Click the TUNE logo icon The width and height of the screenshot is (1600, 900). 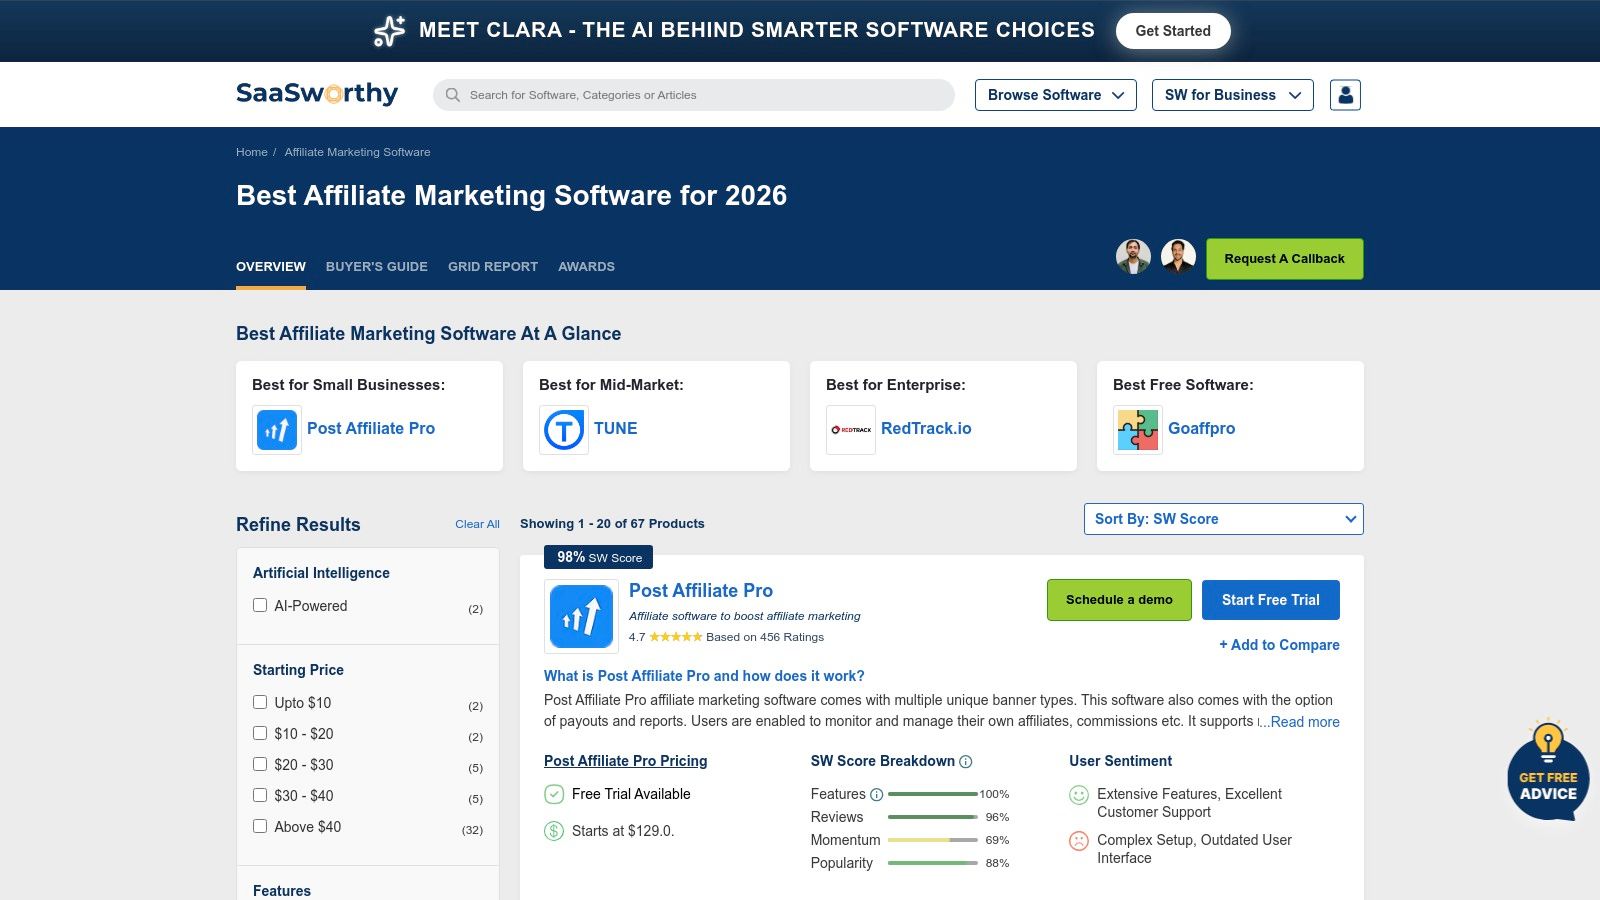coord(563,429)
